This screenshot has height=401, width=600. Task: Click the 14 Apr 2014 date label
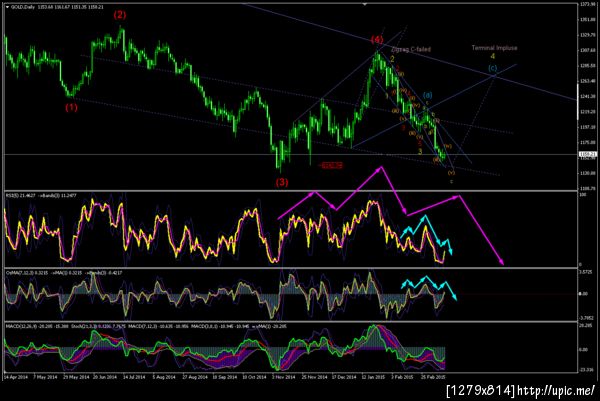coord(16,377)
